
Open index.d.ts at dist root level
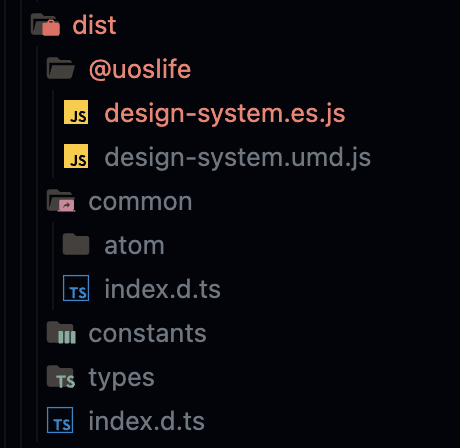146,421
